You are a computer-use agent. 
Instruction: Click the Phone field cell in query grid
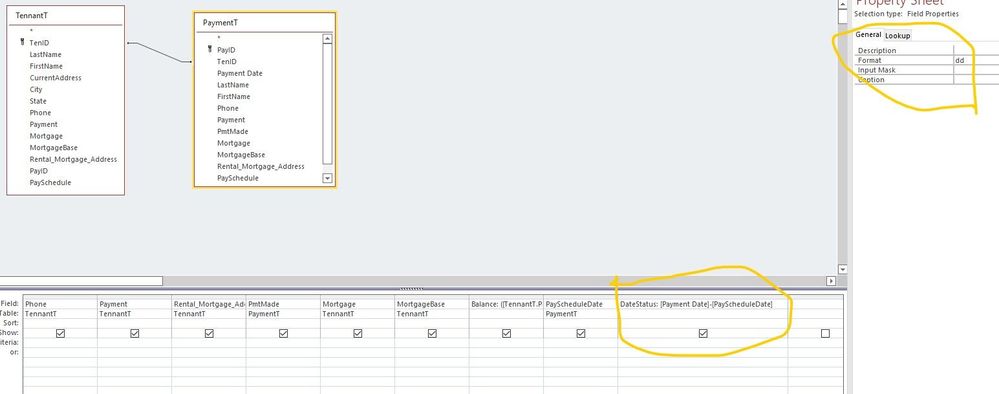[61, 304]
